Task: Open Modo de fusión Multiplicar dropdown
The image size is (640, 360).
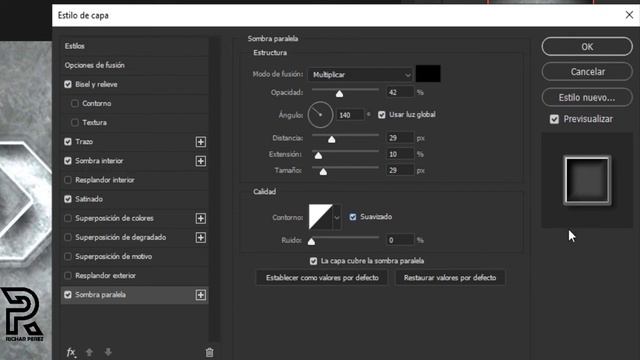Action: pyautogui.click(x=360, y=75)
